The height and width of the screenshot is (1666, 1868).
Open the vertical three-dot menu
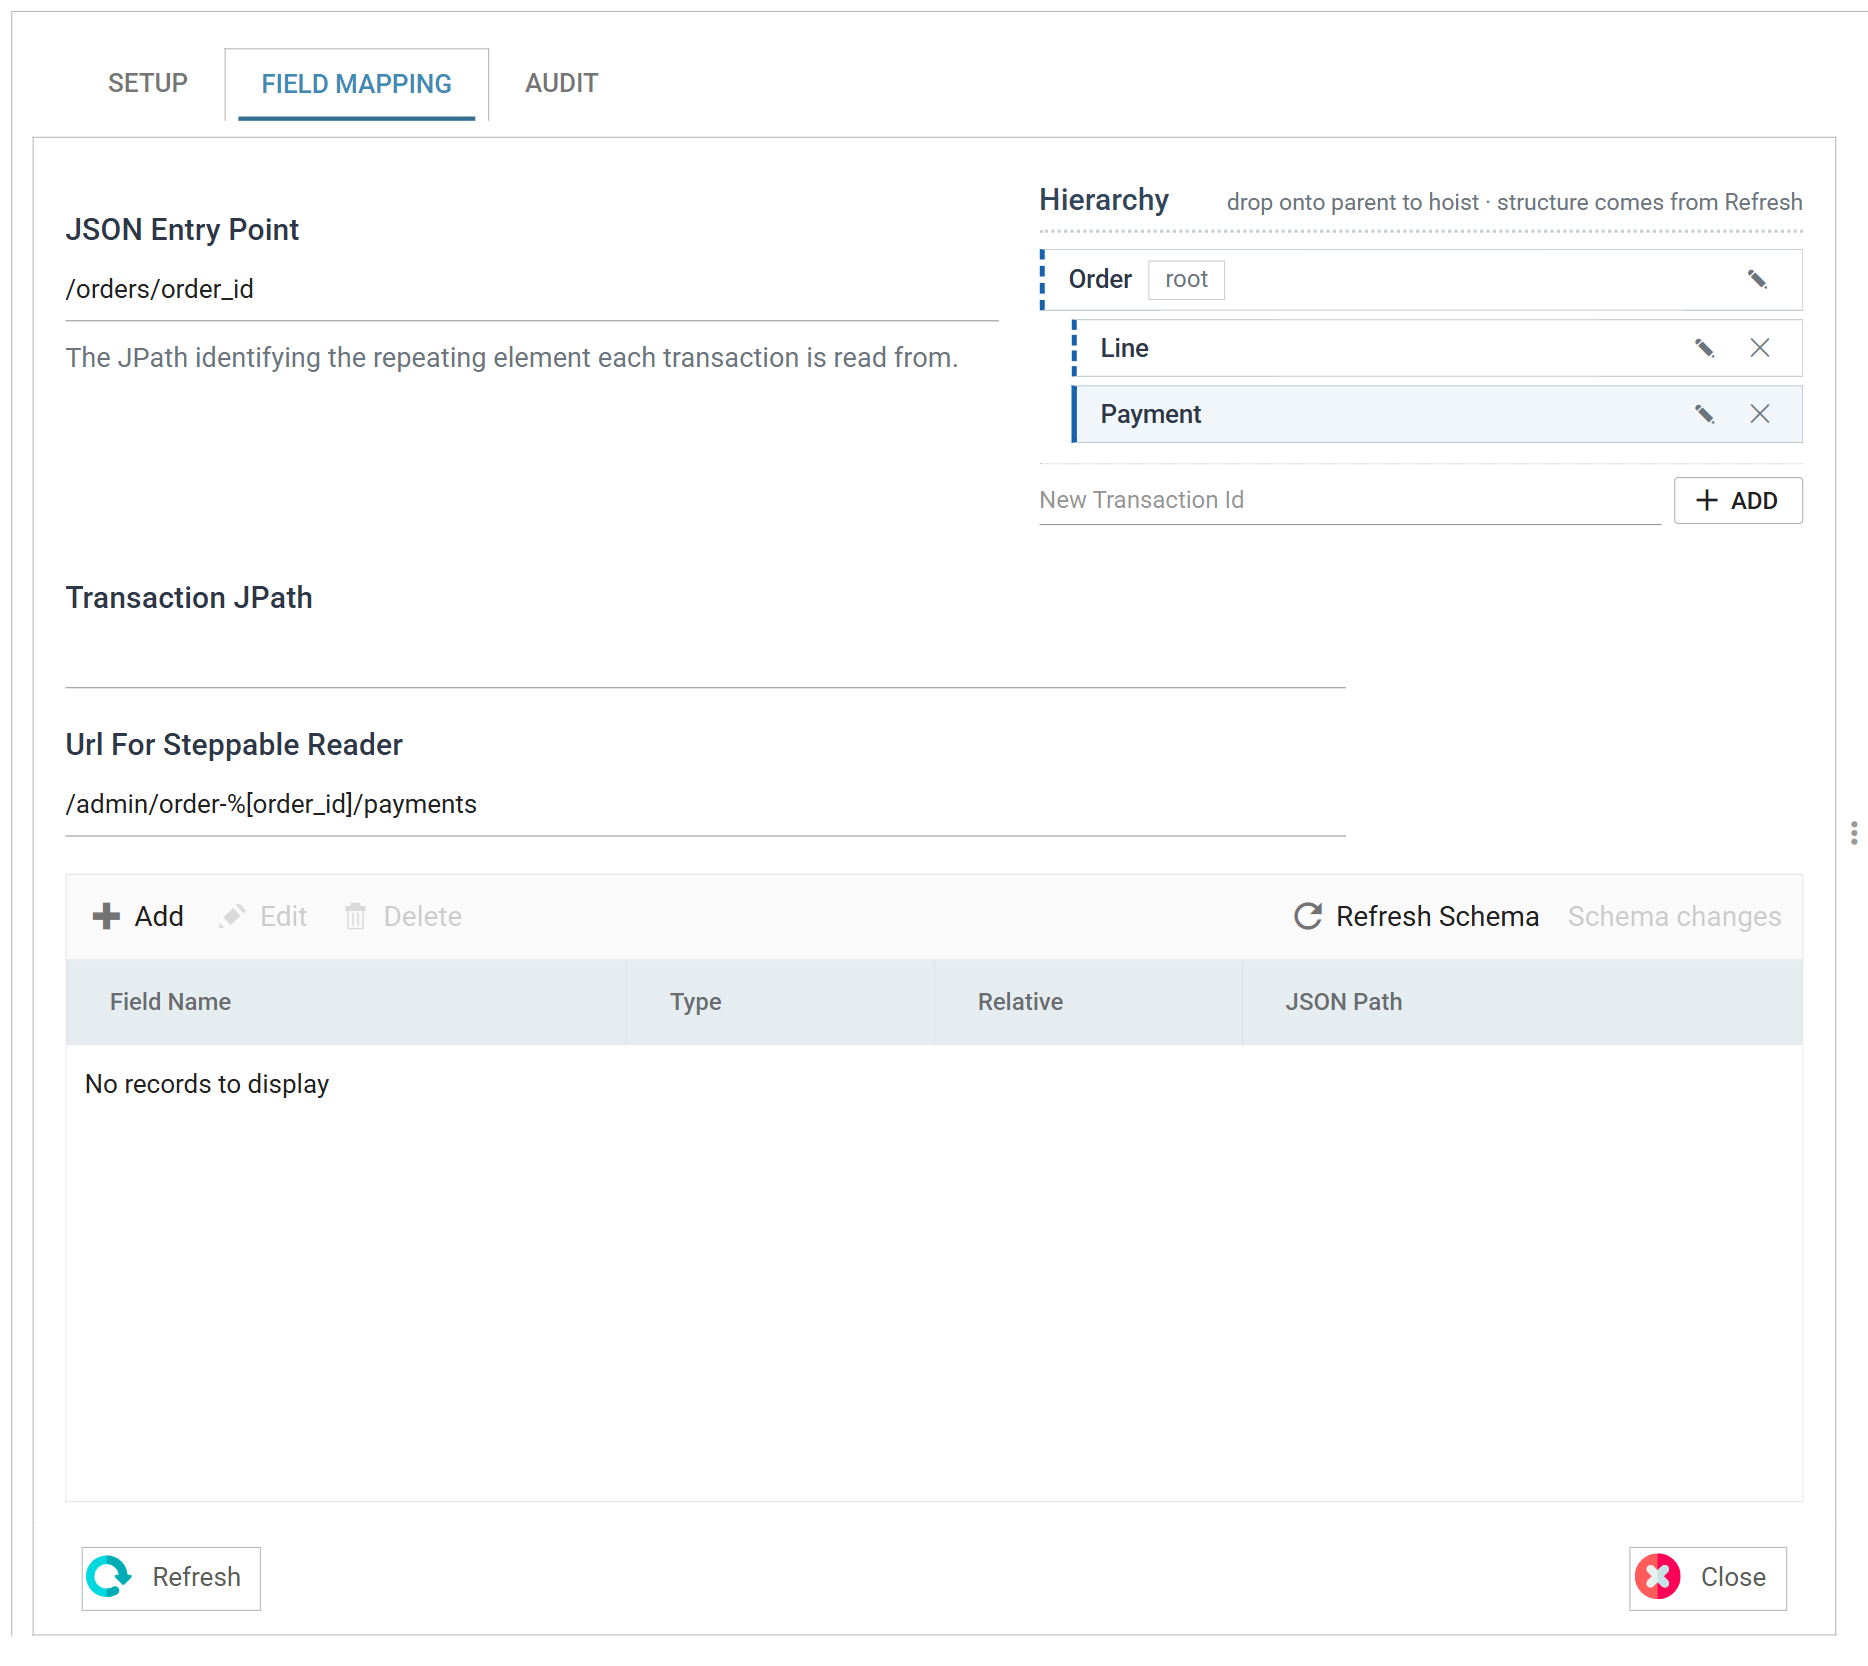click(1854, 833)
